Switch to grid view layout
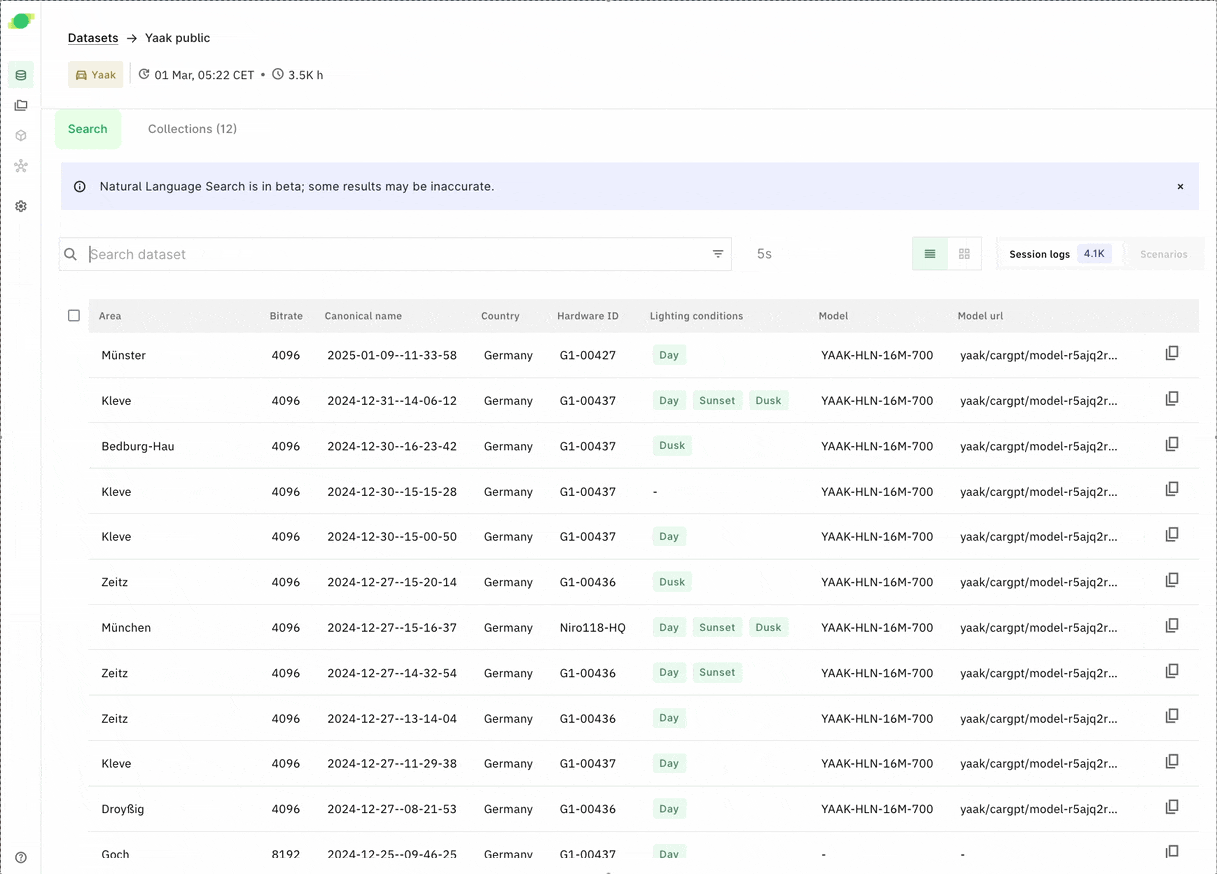Viewport: 1217px width, 874px height. [x=964, y=254]
